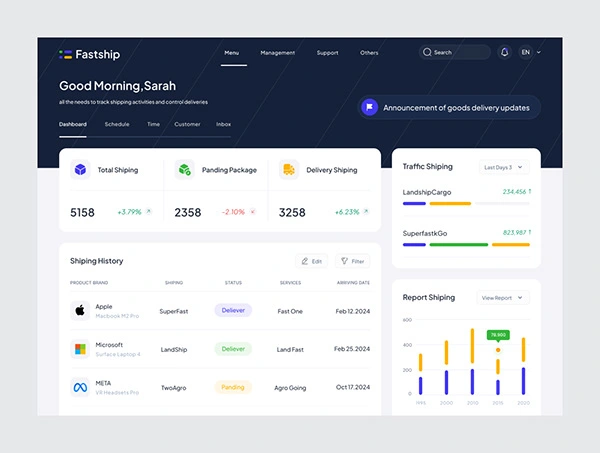This screenshot has height=453, width=600.
Task: Click the 2358 pending package value
Action: point(188,212)
